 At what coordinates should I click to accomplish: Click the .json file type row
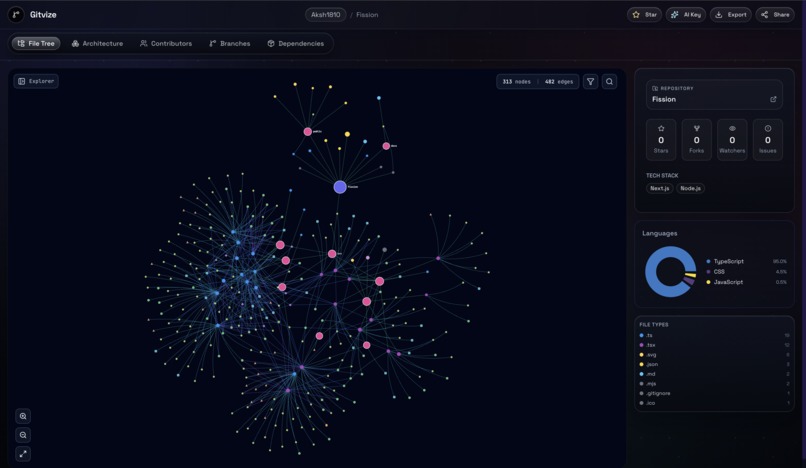click(715, 364)
